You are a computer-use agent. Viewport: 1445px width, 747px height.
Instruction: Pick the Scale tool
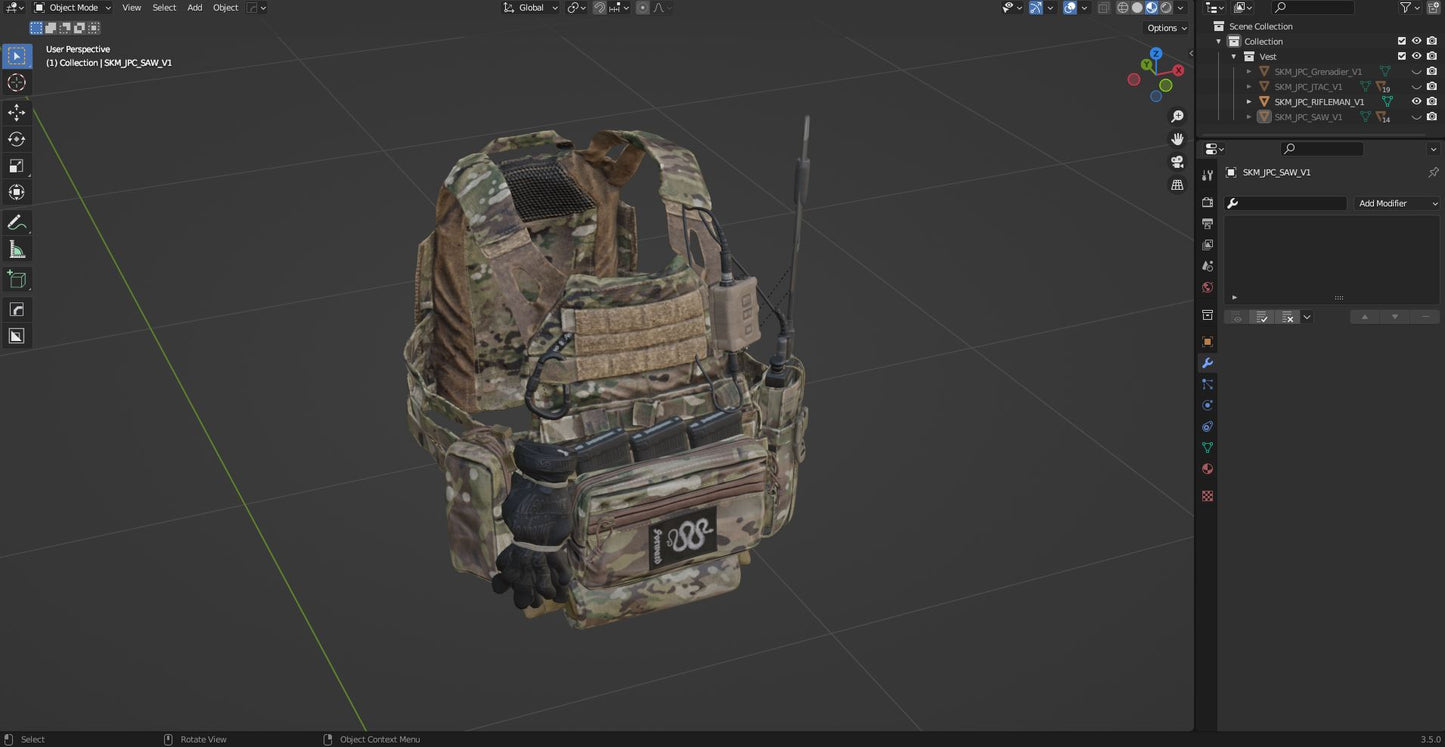17,166
